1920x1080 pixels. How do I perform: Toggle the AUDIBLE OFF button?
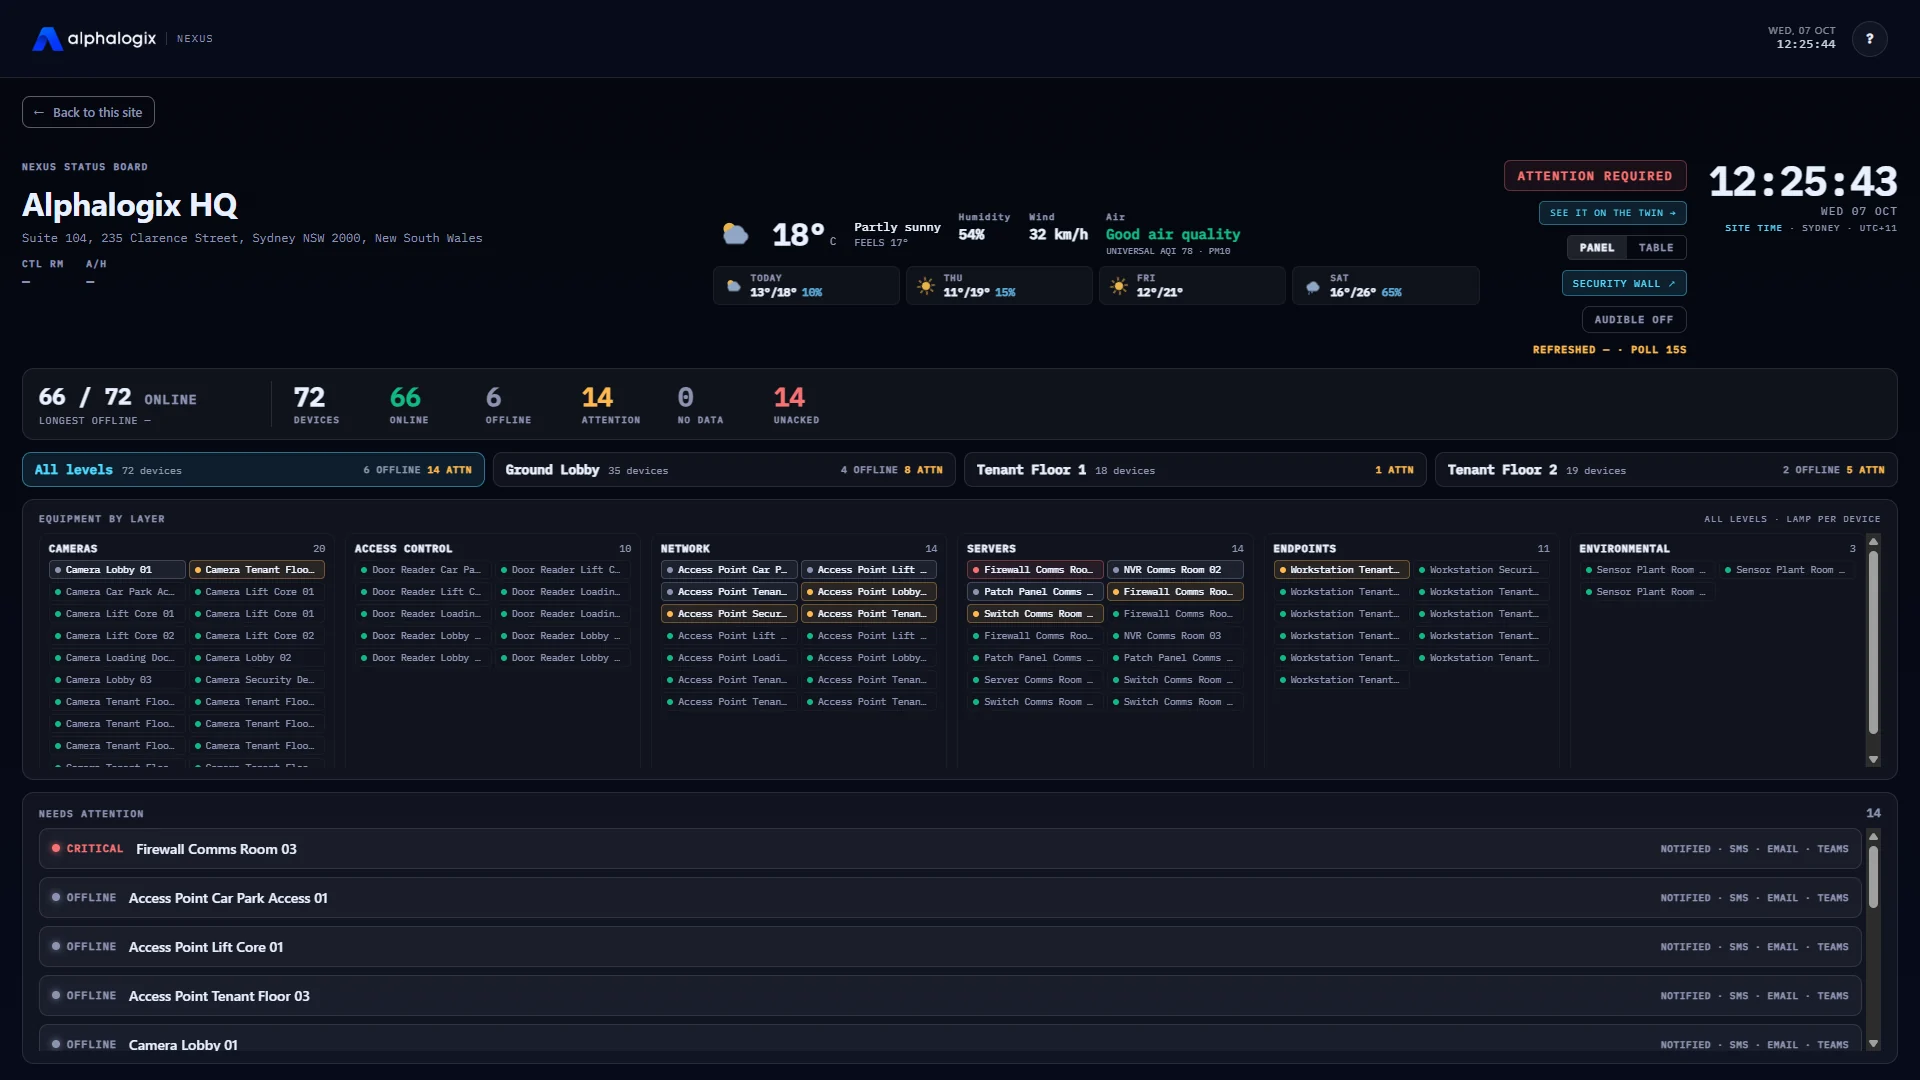1634,320
